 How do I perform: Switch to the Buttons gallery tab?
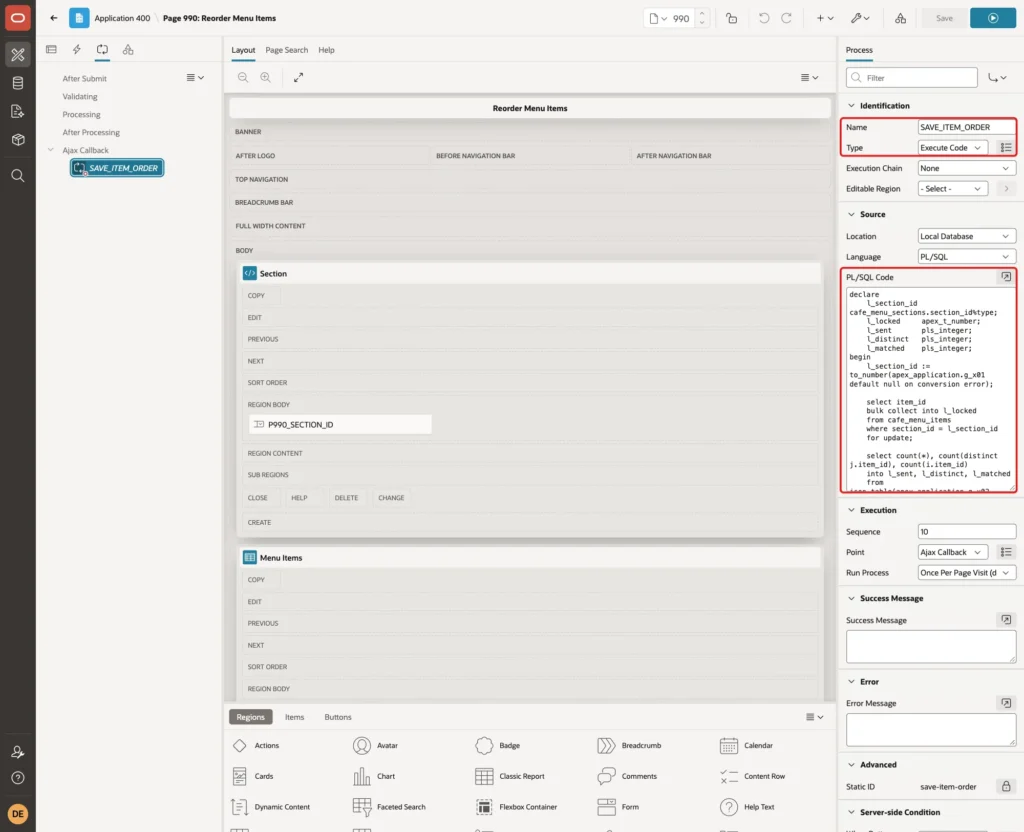point(338,717)
